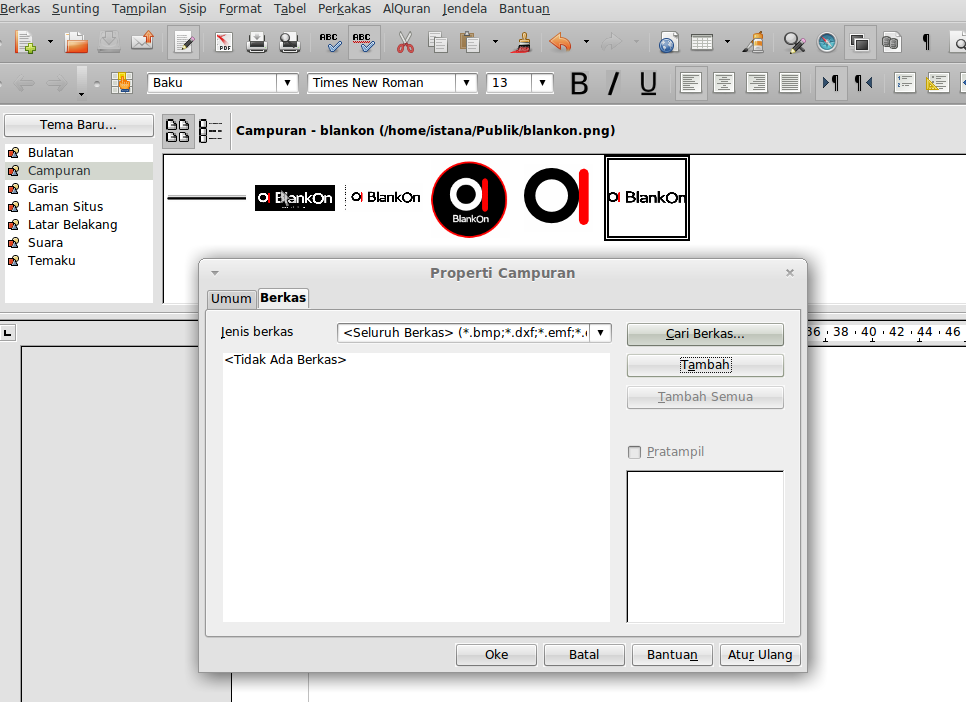Run Spelling and Grammar check

point(330,43)
